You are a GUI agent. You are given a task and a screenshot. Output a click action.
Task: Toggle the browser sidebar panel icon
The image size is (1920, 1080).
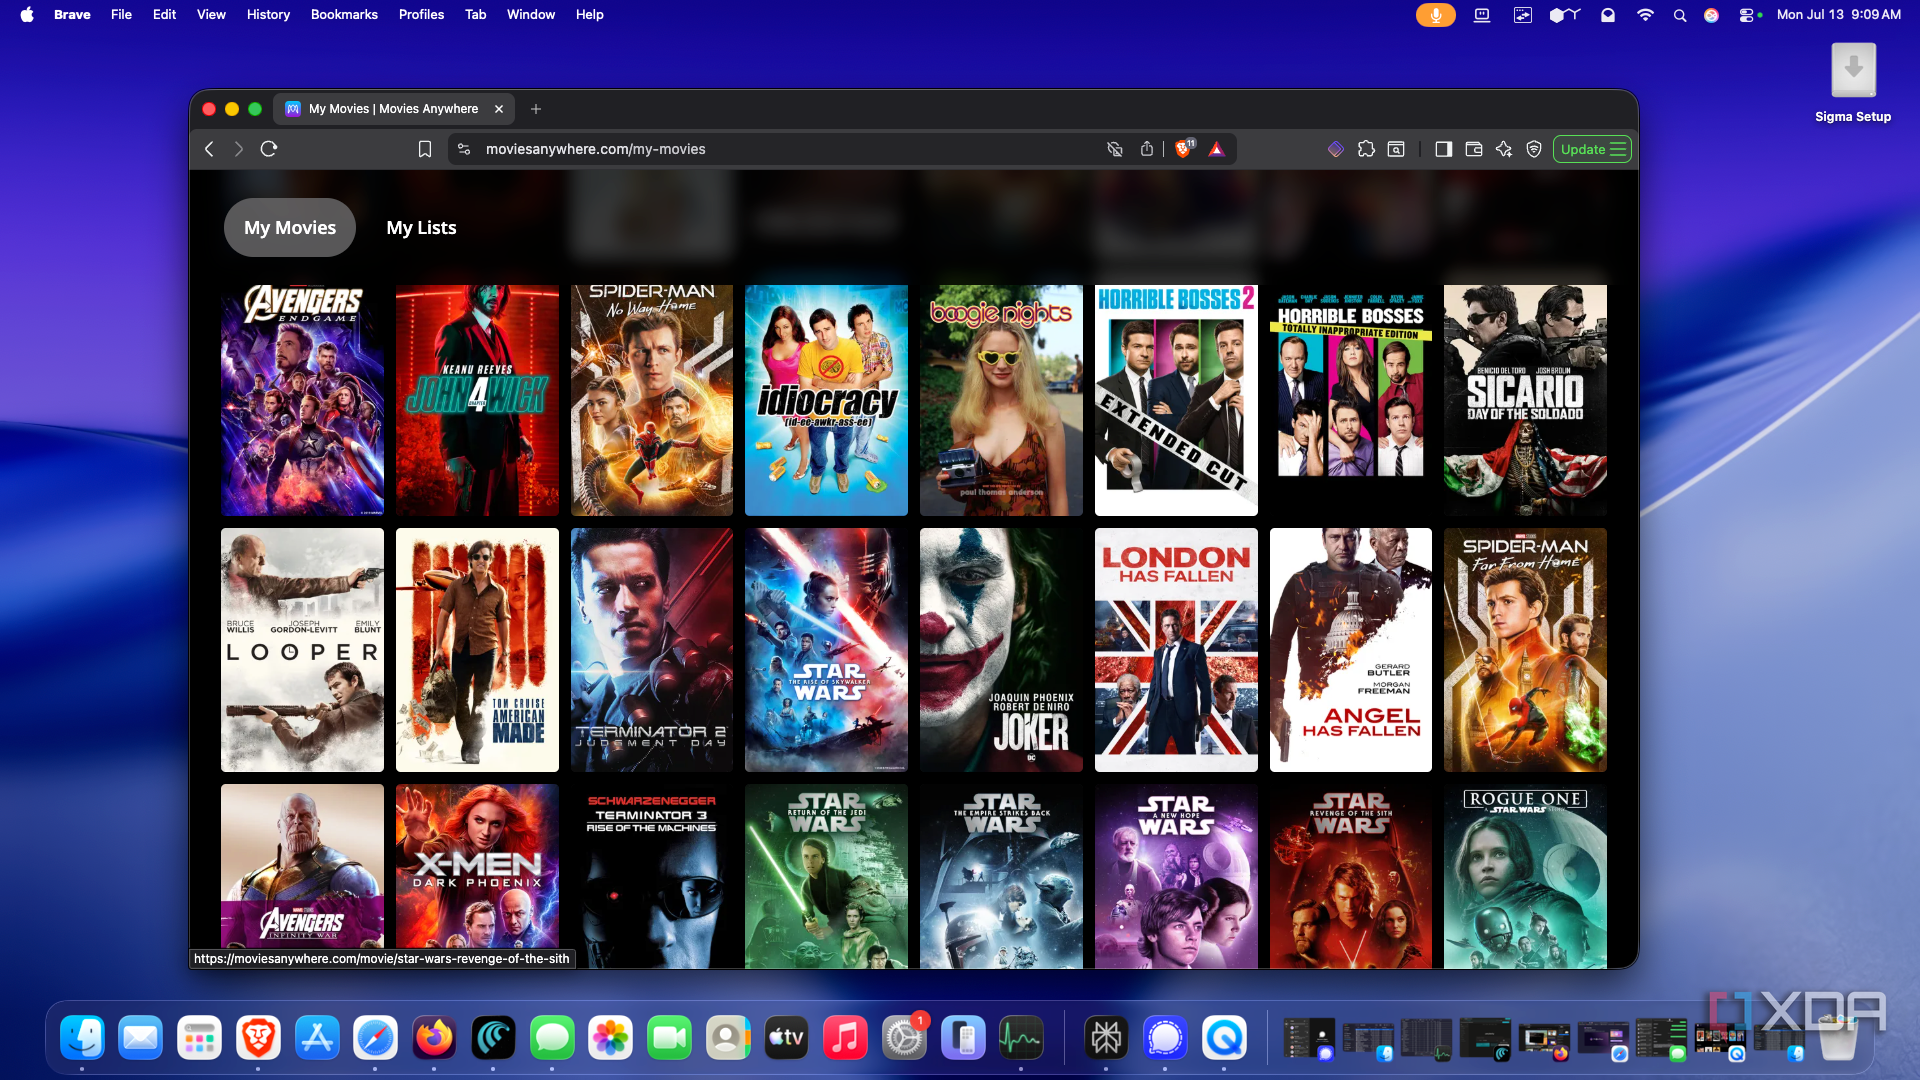1443,149
